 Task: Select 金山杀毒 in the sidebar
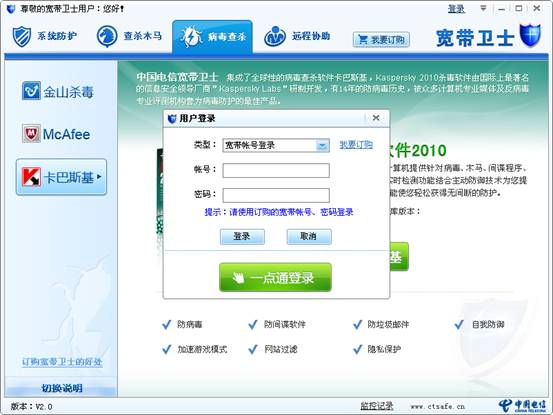pos(58,92)
